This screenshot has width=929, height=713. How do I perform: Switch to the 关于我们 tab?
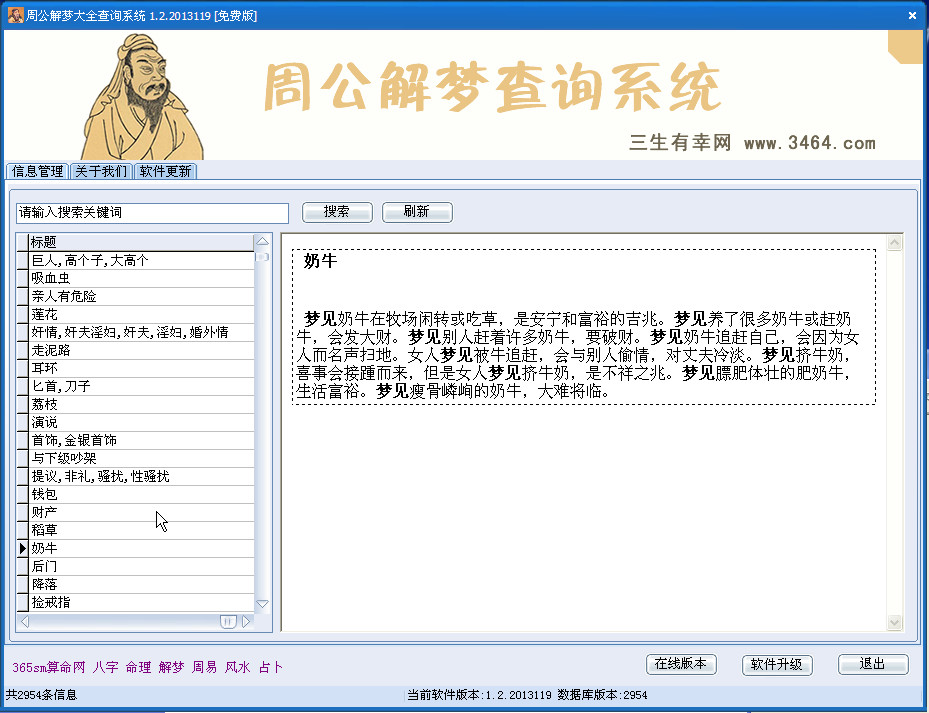[x=101, y=171]
